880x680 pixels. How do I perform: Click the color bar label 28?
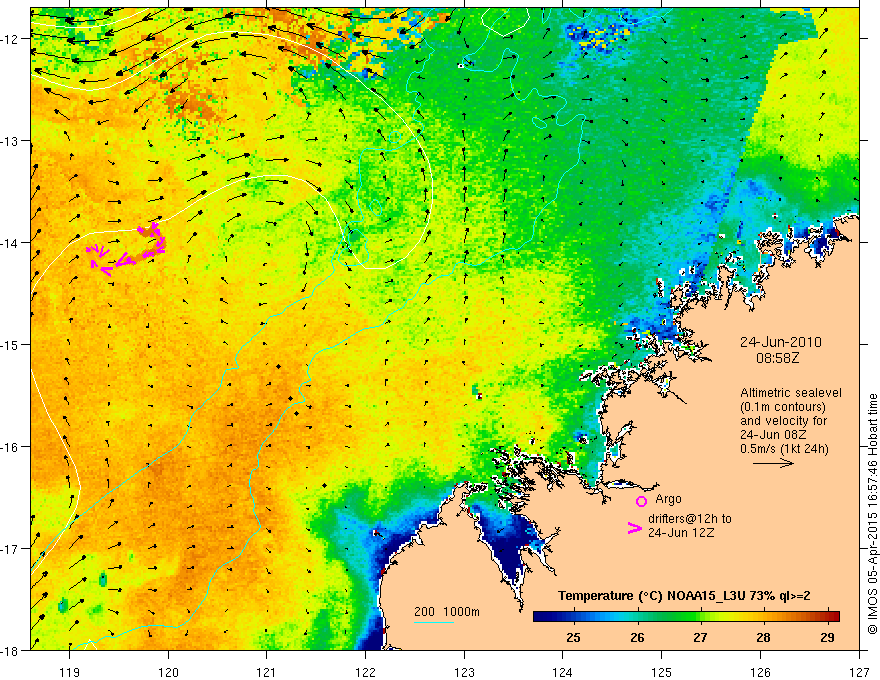click(x=763, y=637)
